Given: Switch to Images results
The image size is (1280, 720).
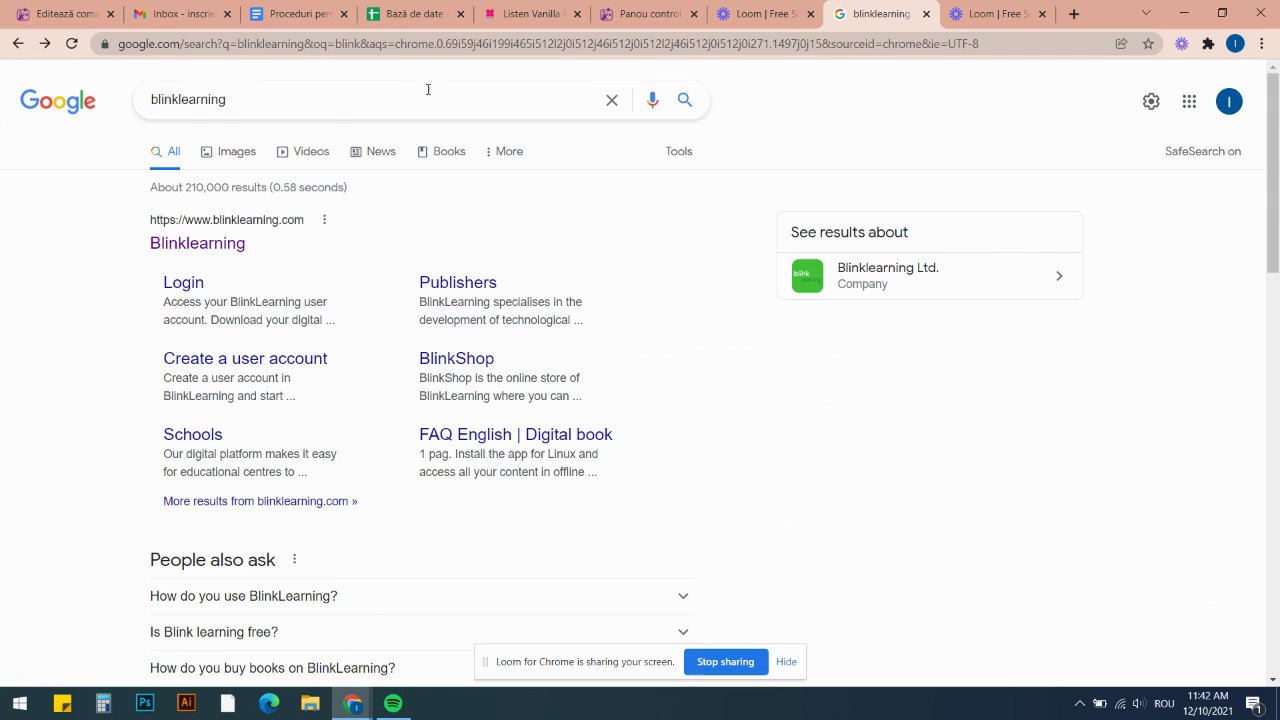Looking at the screenshot, I should click(228, 152).
